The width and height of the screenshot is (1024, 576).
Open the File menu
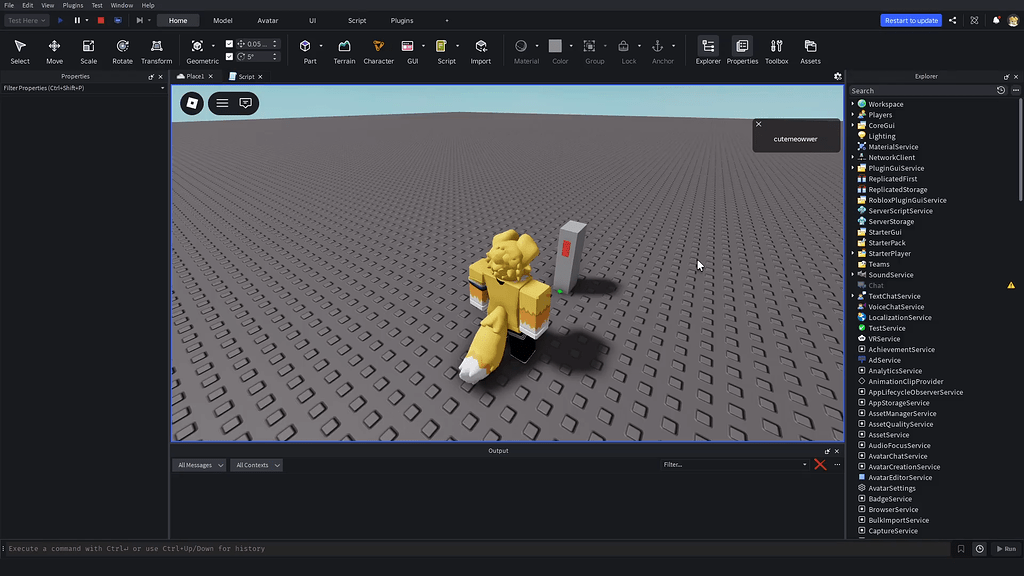pyautogui.click(x=9, y=5)
